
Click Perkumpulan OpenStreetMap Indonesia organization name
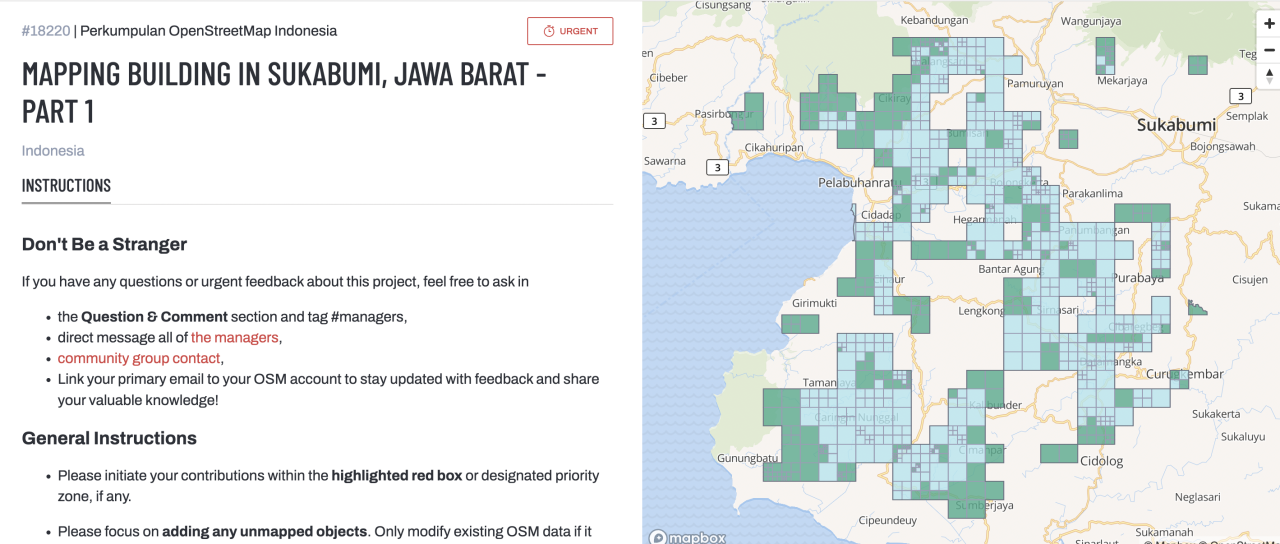208,31
